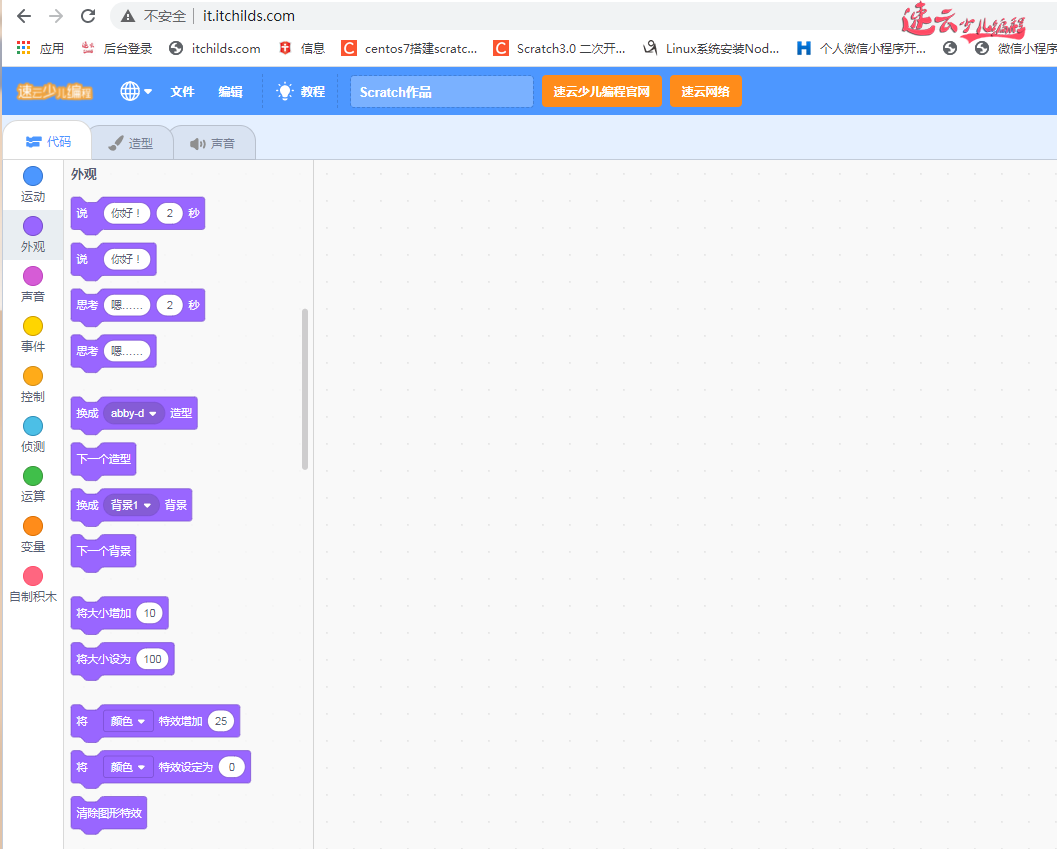Open the 侦测 (Sensing) block category
This screenshot has width=1057, height=849.
click(x=33, y=427)
